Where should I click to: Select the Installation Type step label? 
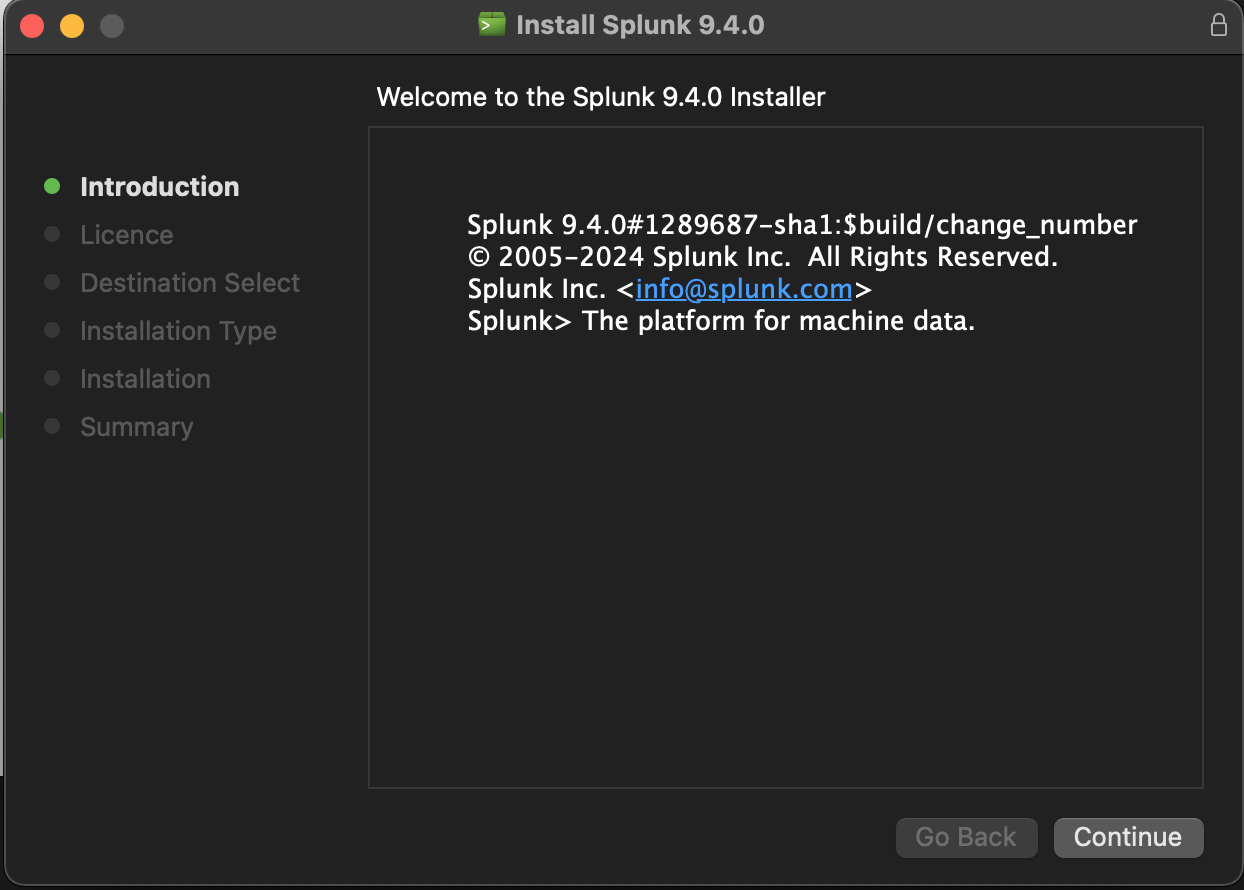tap(178, 331)
